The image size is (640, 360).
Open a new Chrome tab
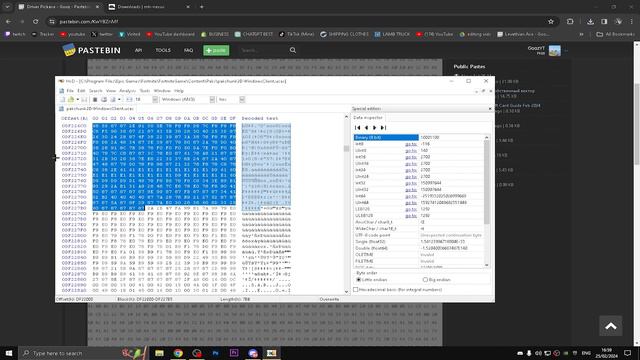click(x=201, y=7)
